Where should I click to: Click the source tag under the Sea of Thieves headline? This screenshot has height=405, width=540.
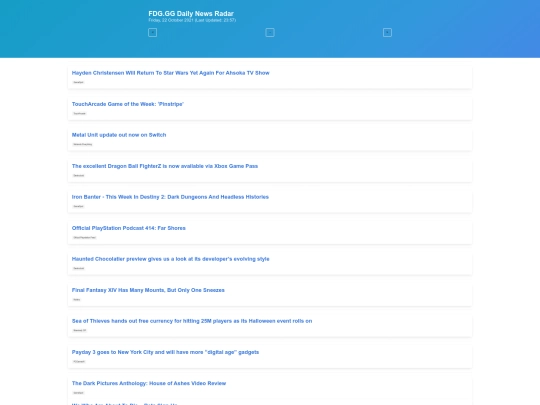pyautogui.click(x=80, y=330)
